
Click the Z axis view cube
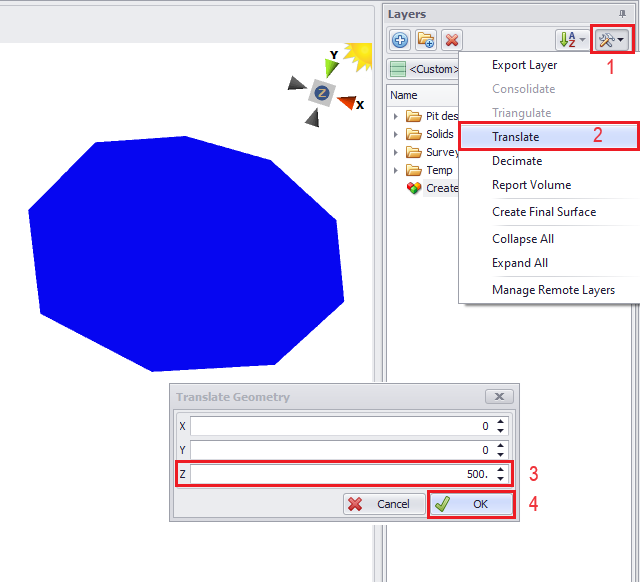[x=322, y=93]
